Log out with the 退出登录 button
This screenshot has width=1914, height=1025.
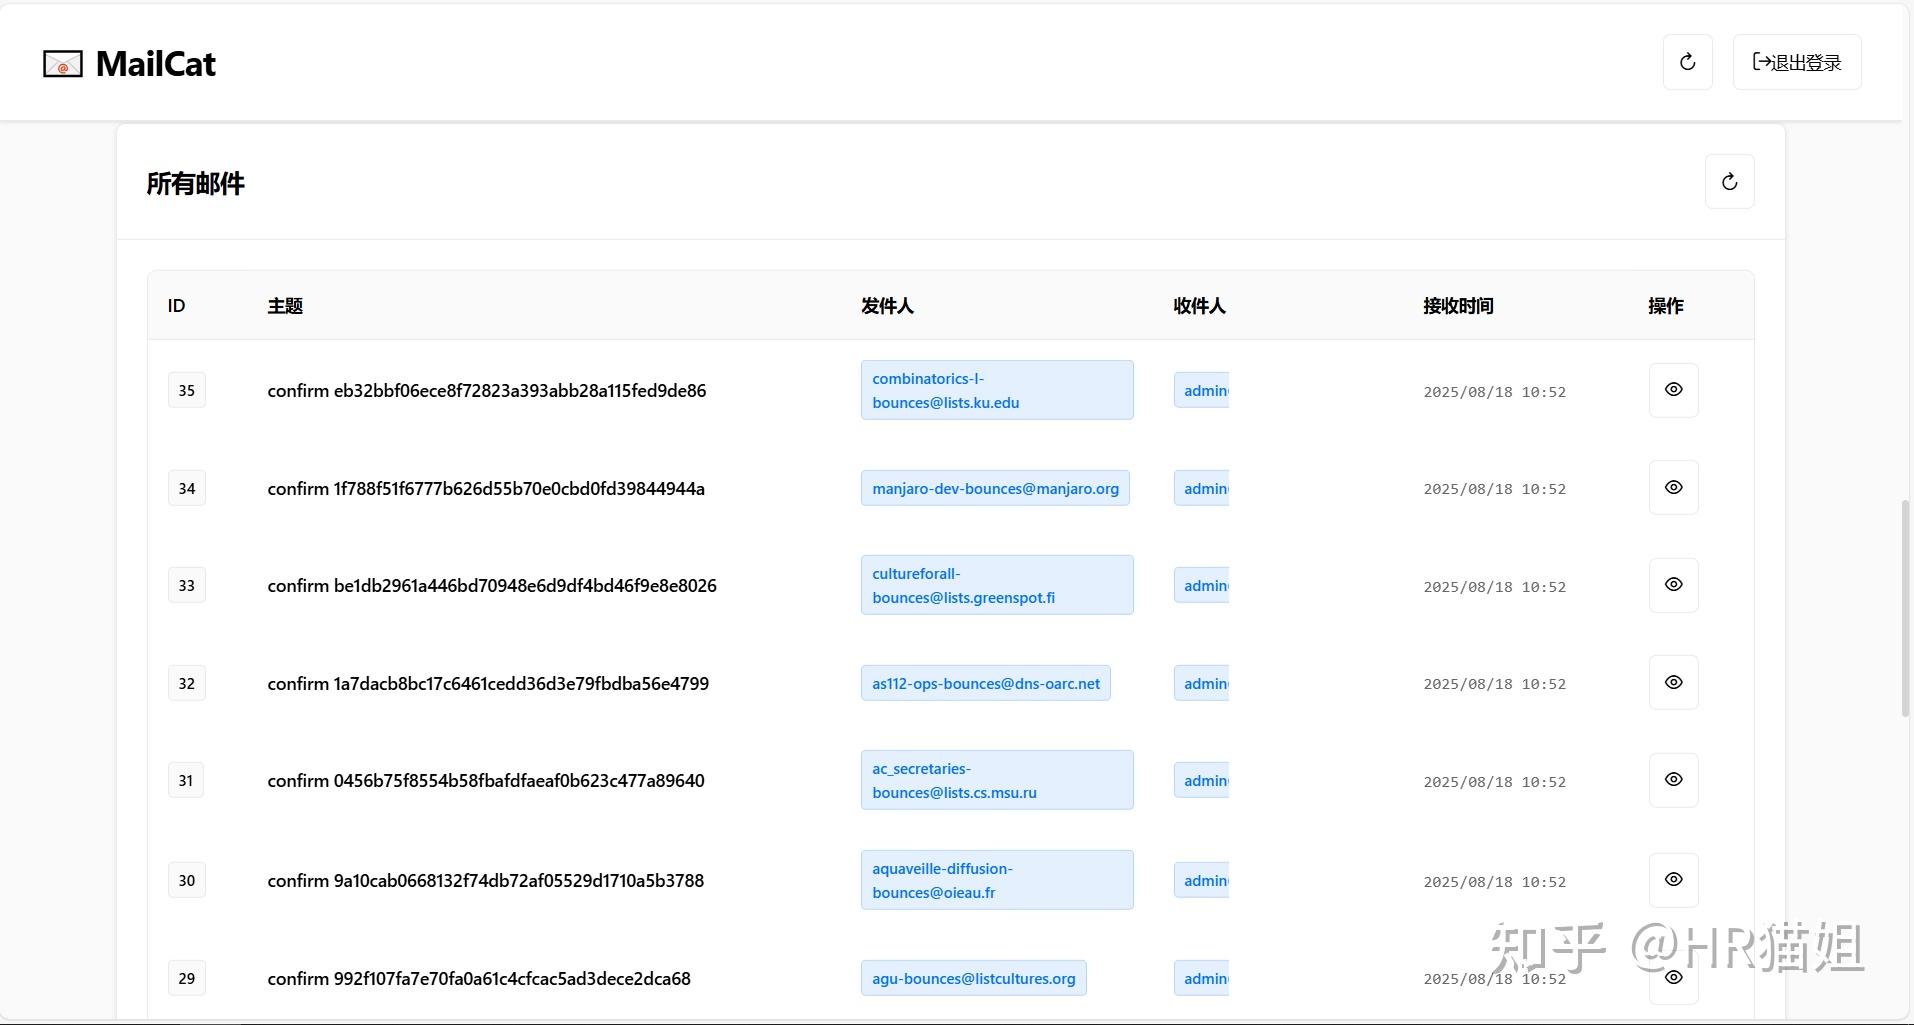point(1797,62)
